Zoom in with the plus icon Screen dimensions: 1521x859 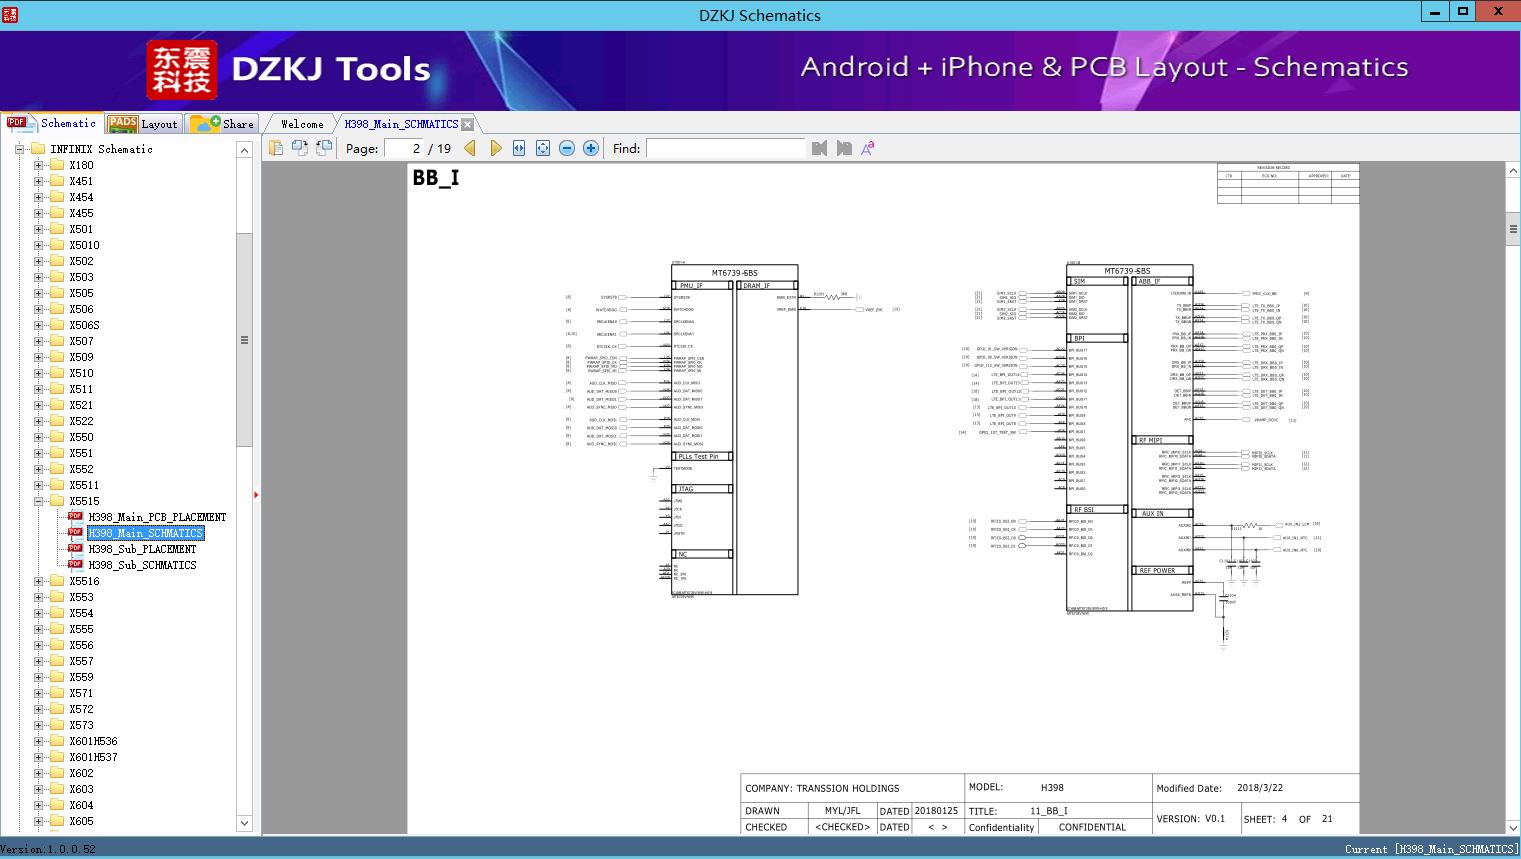point(591,148)
